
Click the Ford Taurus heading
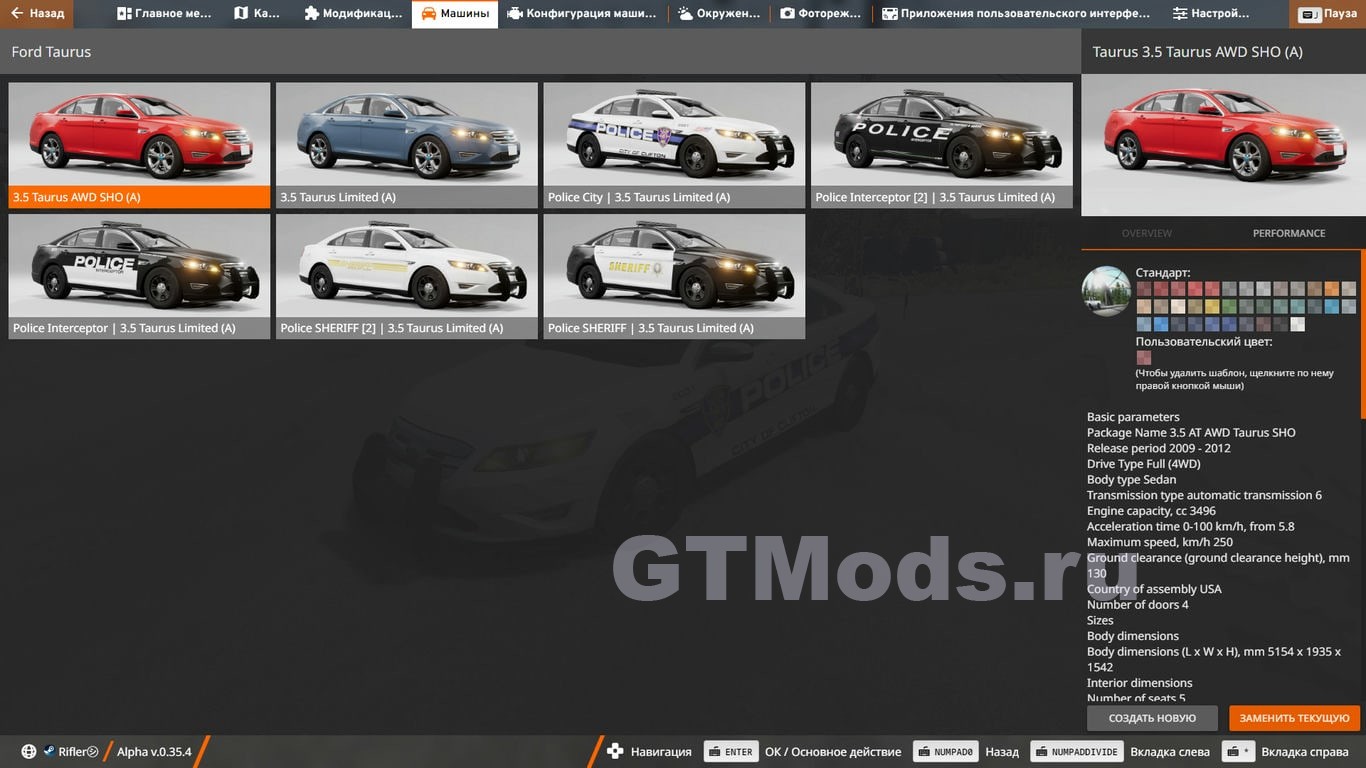(x=51, y=52)
